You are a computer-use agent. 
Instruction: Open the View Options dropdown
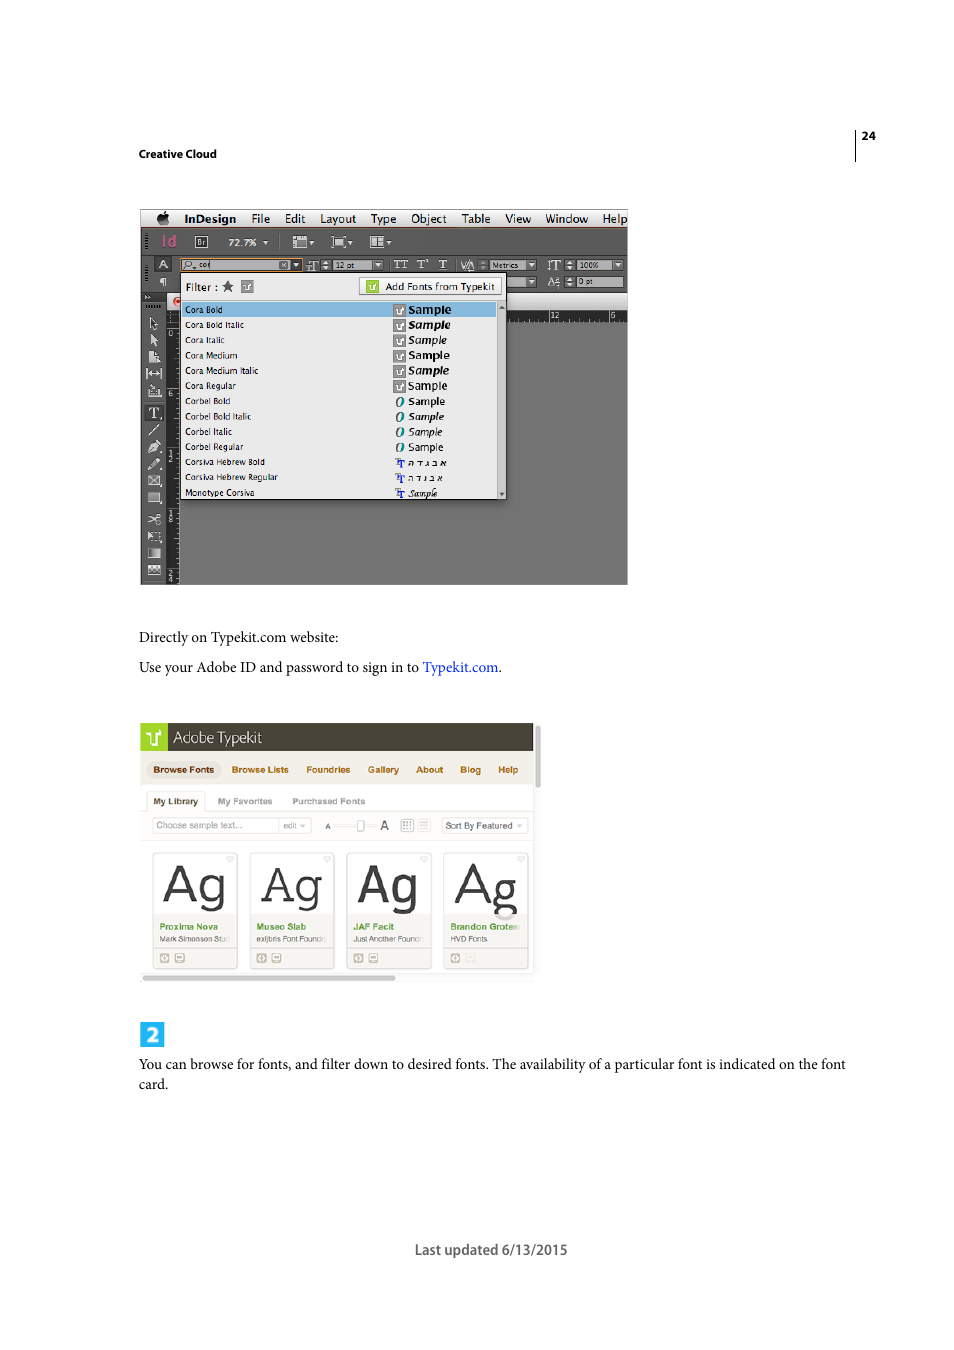coord(303,242)
